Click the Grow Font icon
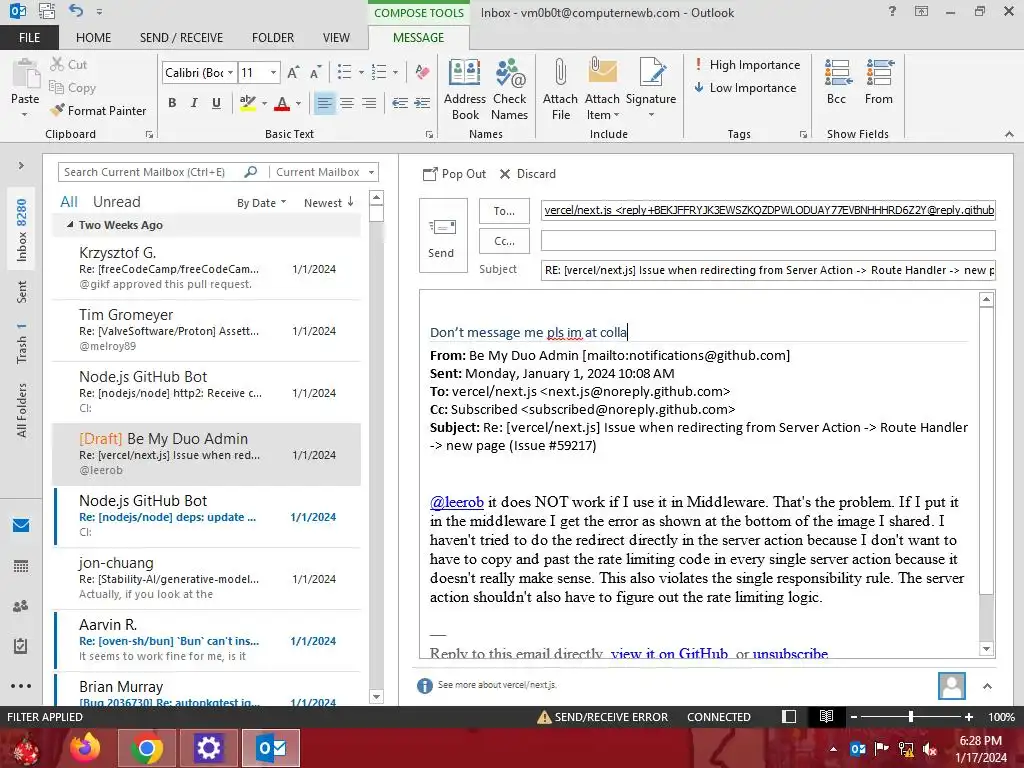The image size is (1024, 768). tap(293, 72)
